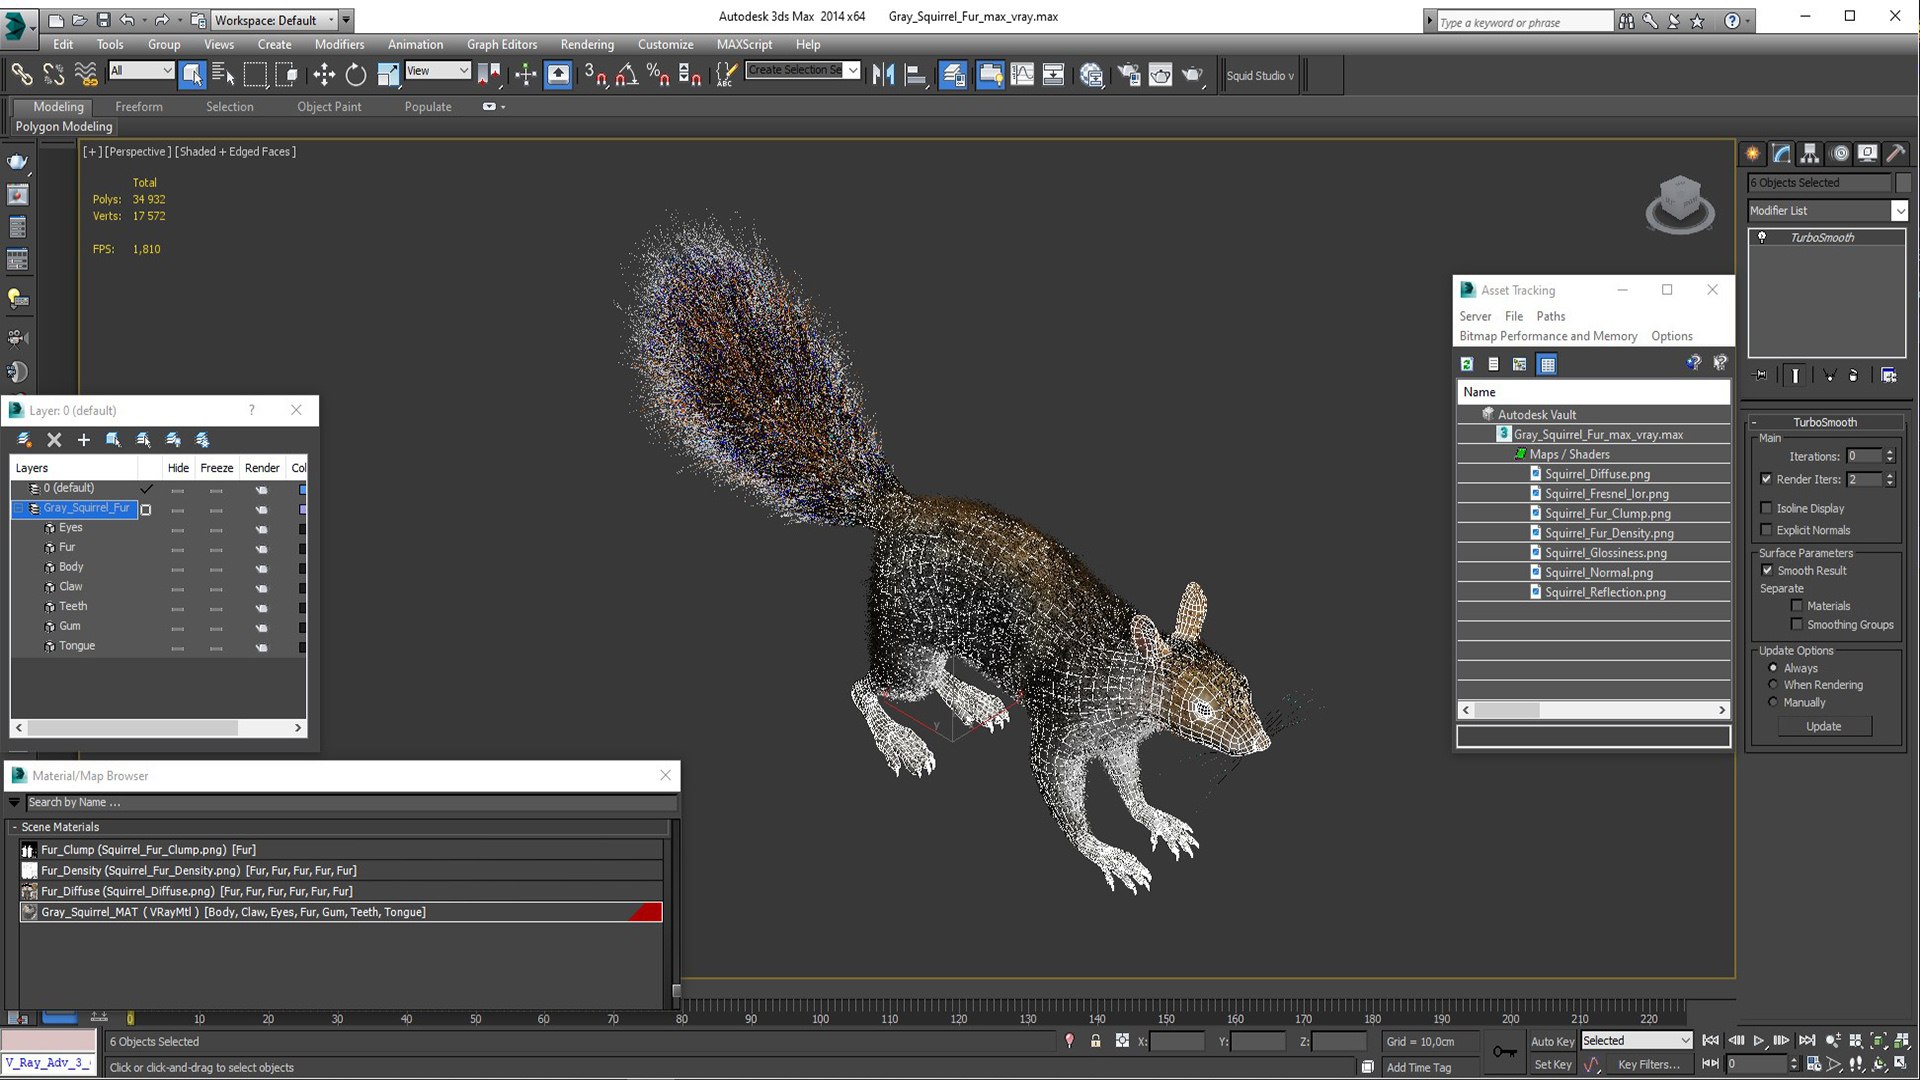Click the TurboSmooth Update button
The width and height of the screenshot is (1920, 1080).
[x=1824, y=726]
